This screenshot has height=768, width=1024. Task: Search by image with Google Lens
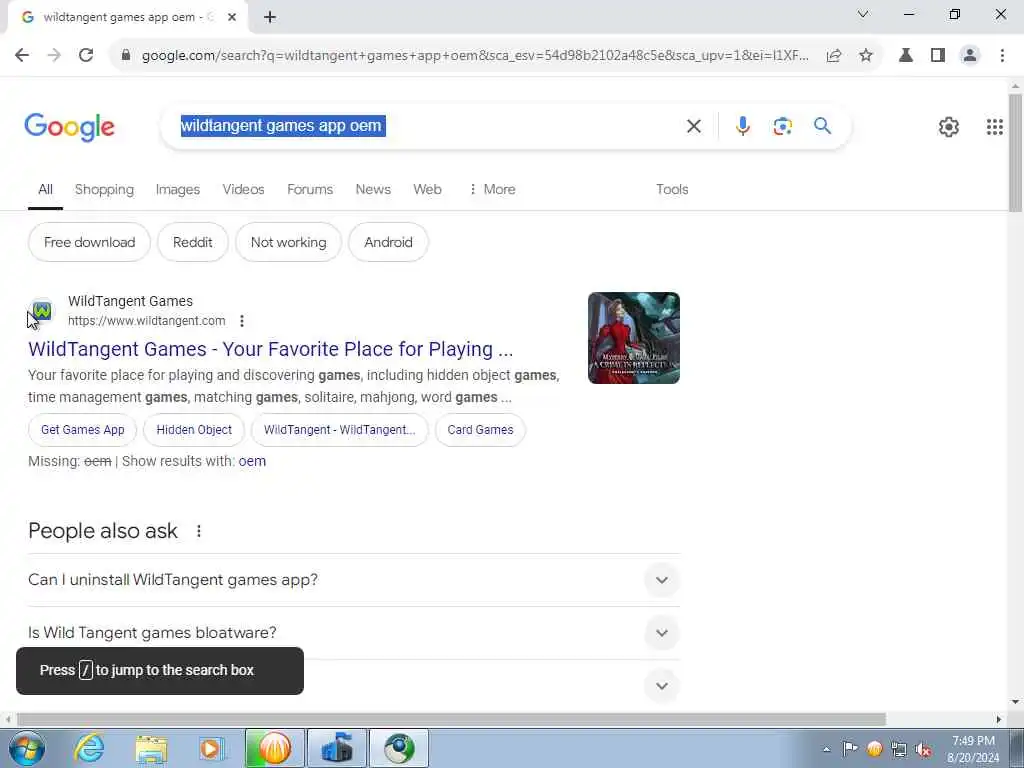[x=782, y=126]
